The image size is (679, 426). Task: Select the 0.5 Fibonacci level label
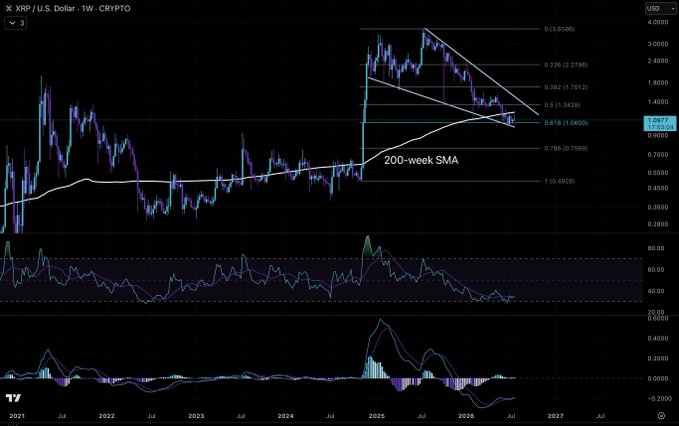[x=562, y=105]
